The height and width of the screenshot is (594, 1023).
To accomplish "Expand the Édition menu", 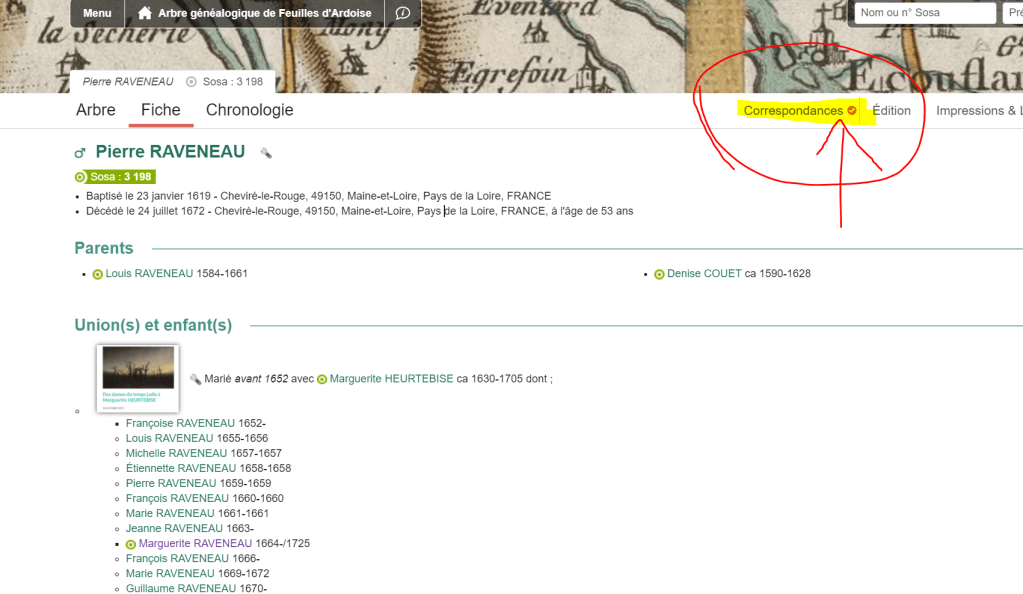I will (891, 111).
